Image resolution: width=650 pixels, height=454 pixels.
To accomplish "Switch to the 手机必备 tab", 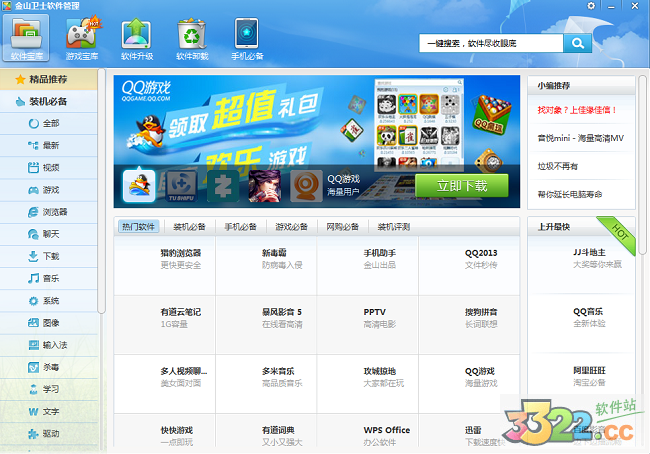I will coord(240,227).
